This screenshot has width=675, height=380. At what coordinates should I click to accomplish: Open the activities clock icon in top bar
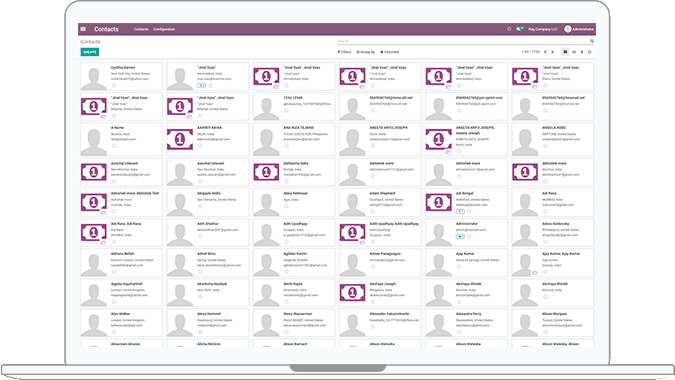click(x=509, y=29)
